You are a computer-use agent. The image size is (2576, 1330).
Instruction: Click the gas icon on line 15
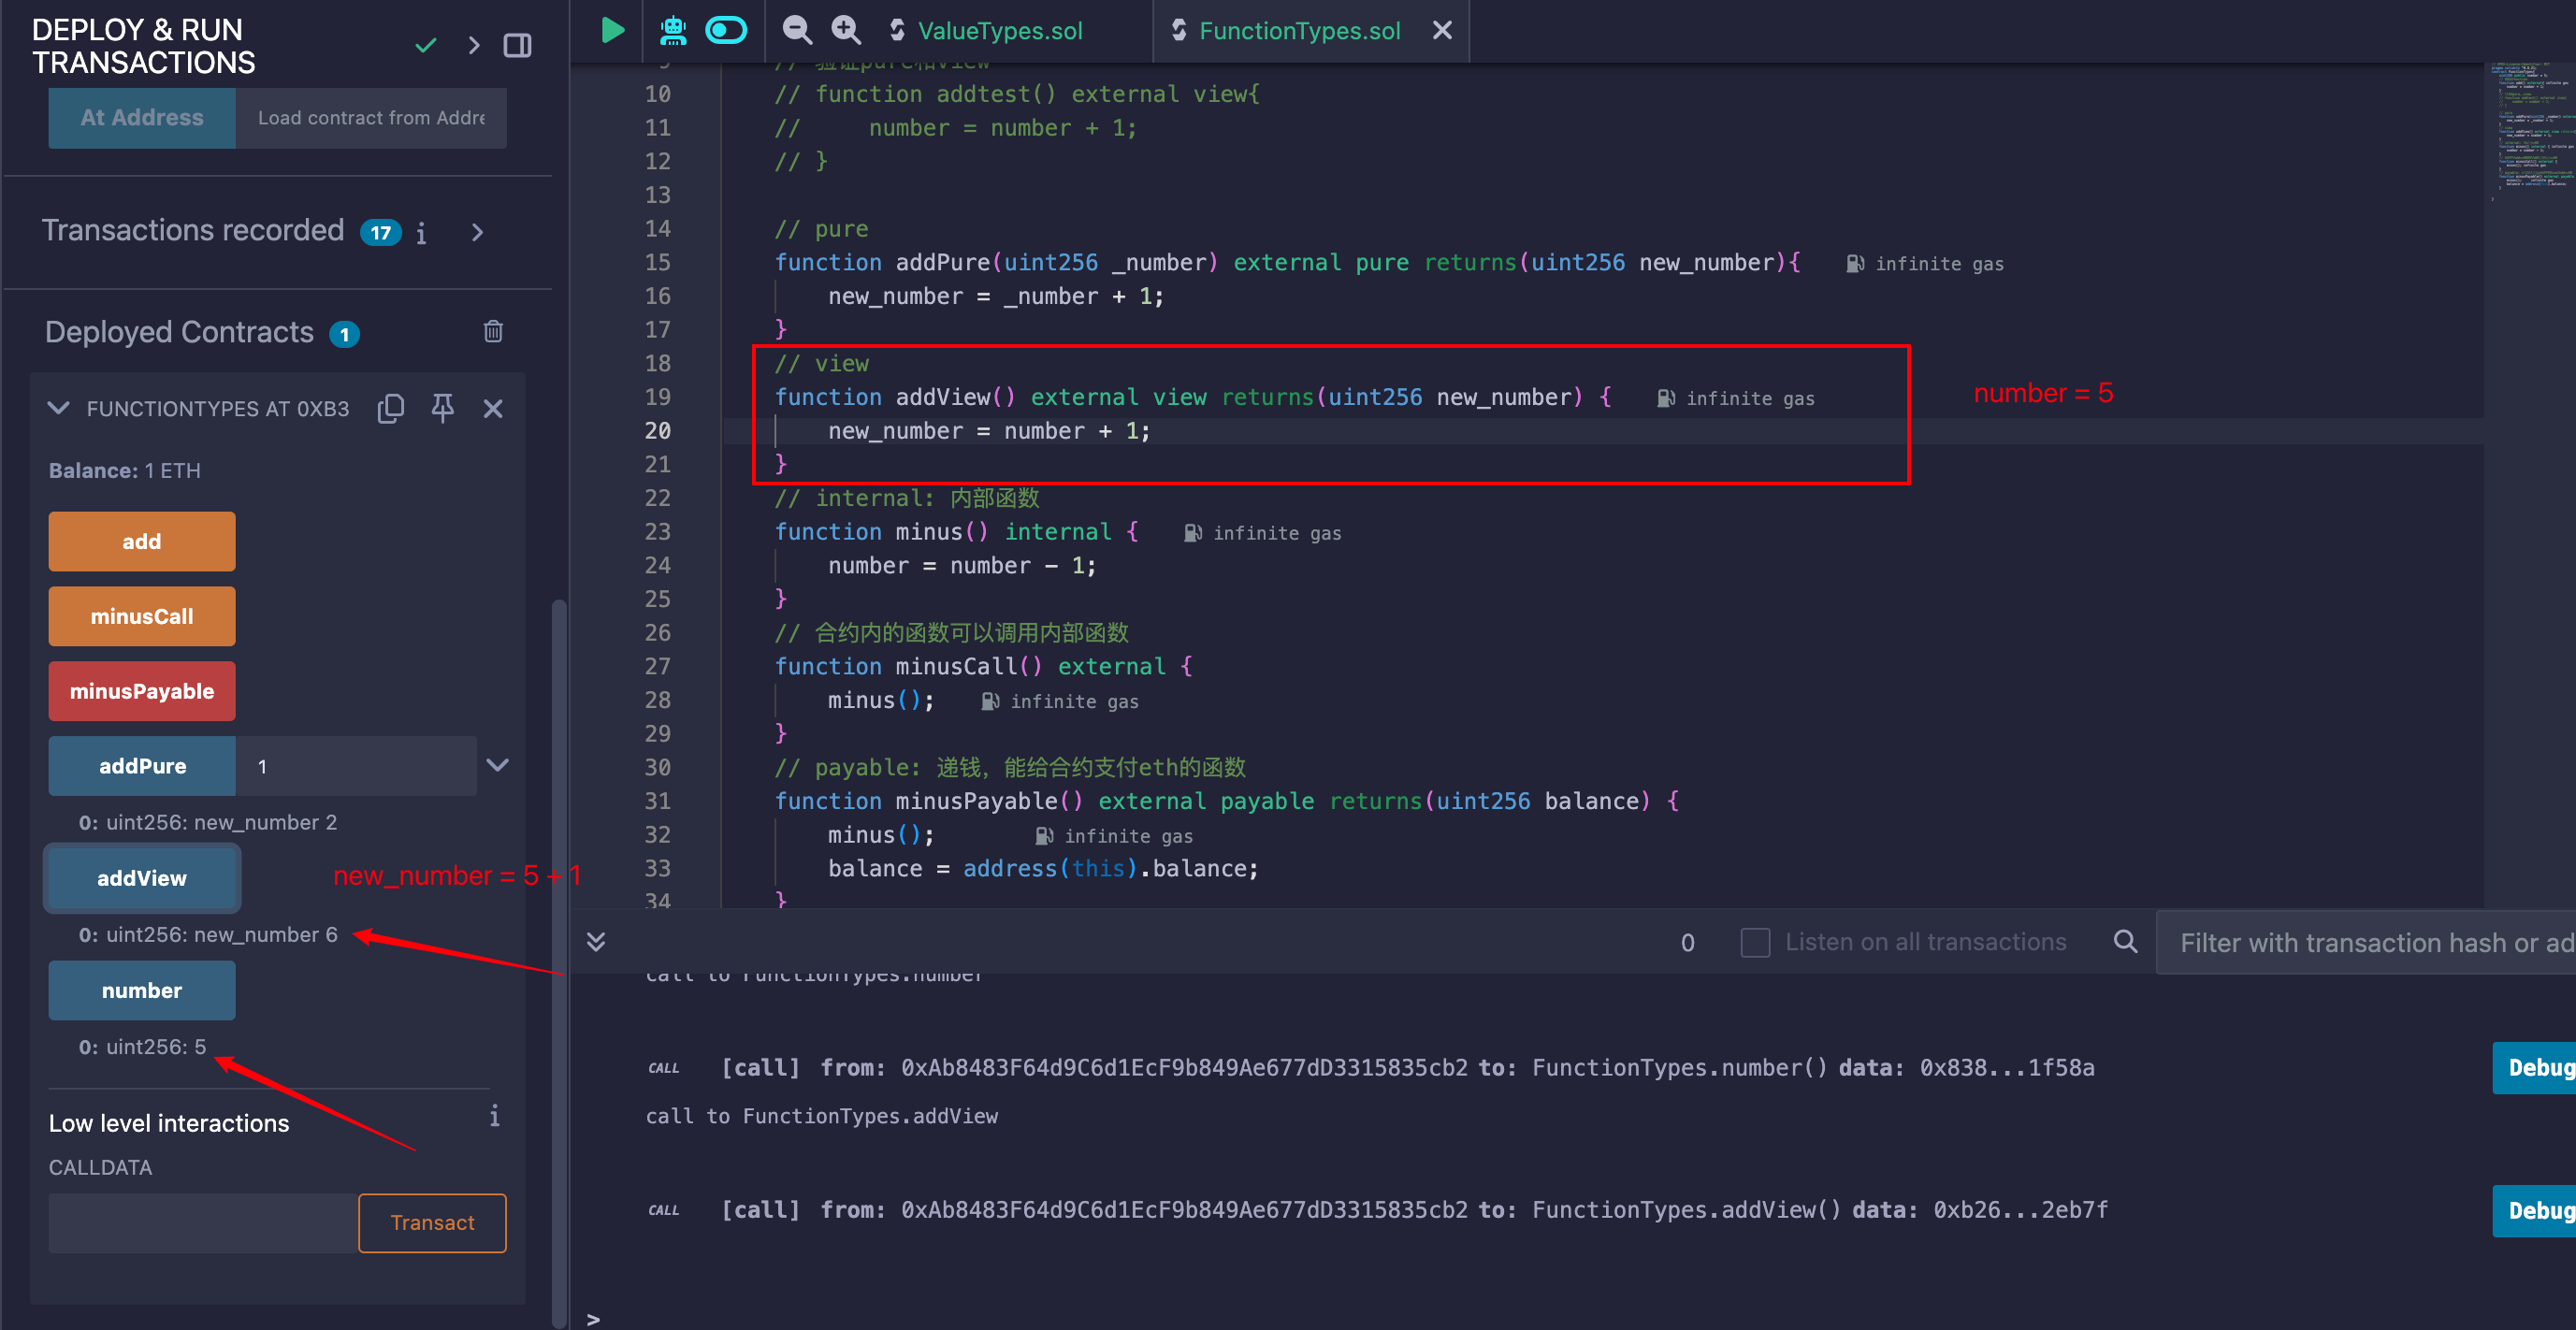pos(1855,263)
